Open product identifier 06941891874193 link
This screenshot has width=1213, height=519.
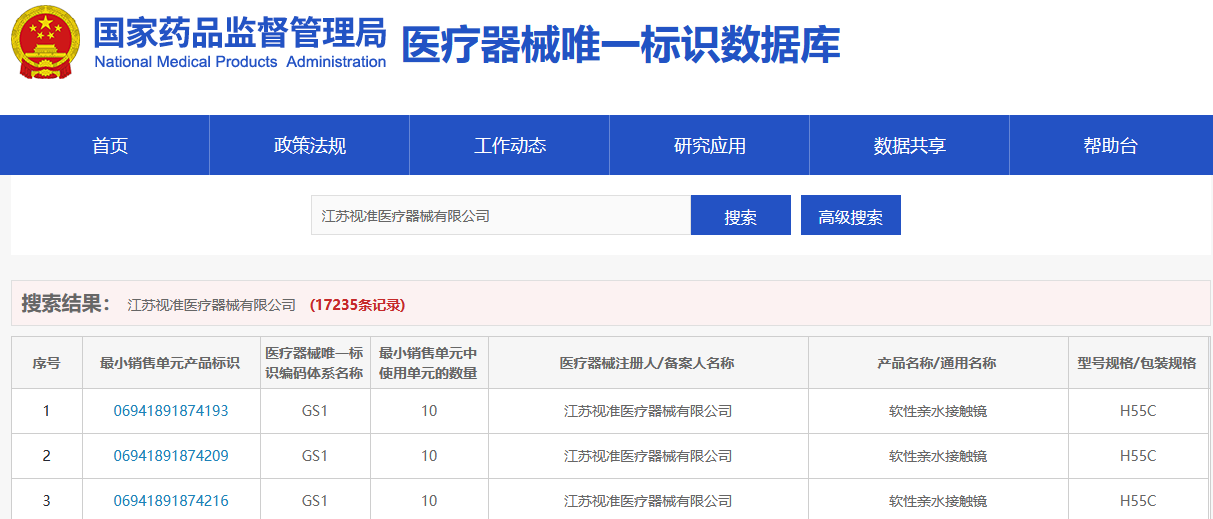click(x=171, y=411)
